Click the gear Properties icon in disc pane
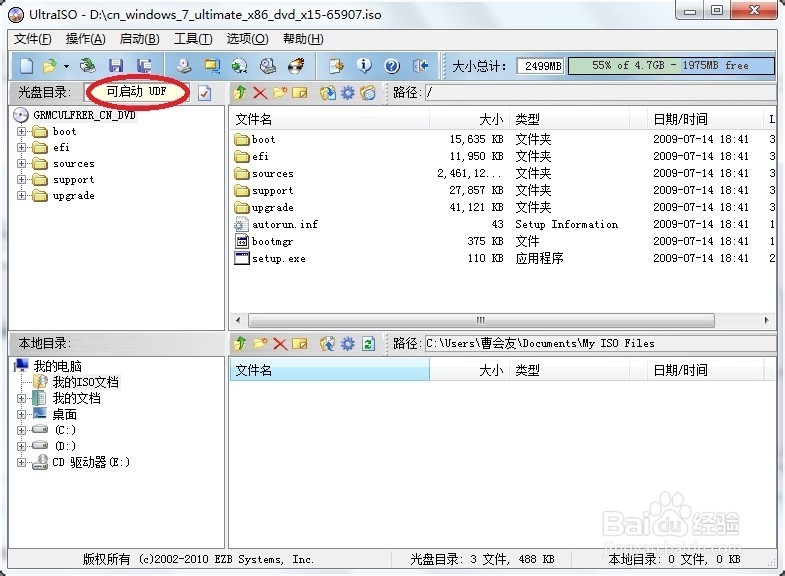Image resolution: width=785 pixels, height=576 pixels. [347, 93]
